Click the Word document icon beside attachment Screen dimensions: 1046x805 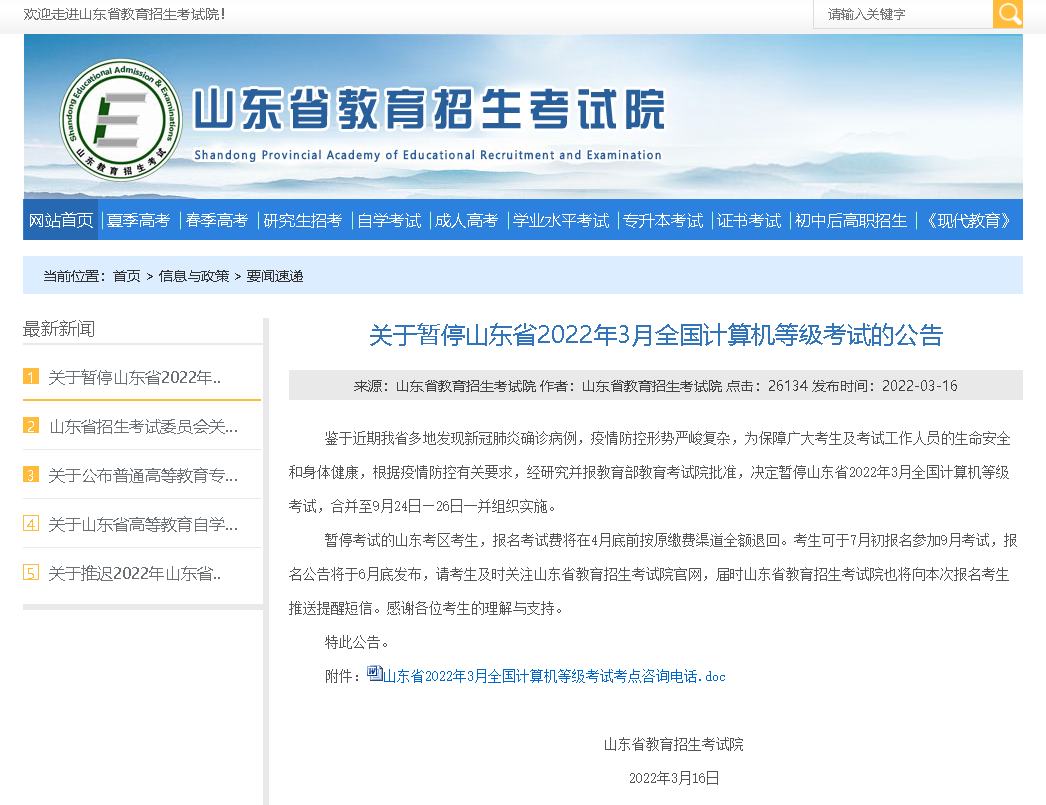click(x=375, y=673)
